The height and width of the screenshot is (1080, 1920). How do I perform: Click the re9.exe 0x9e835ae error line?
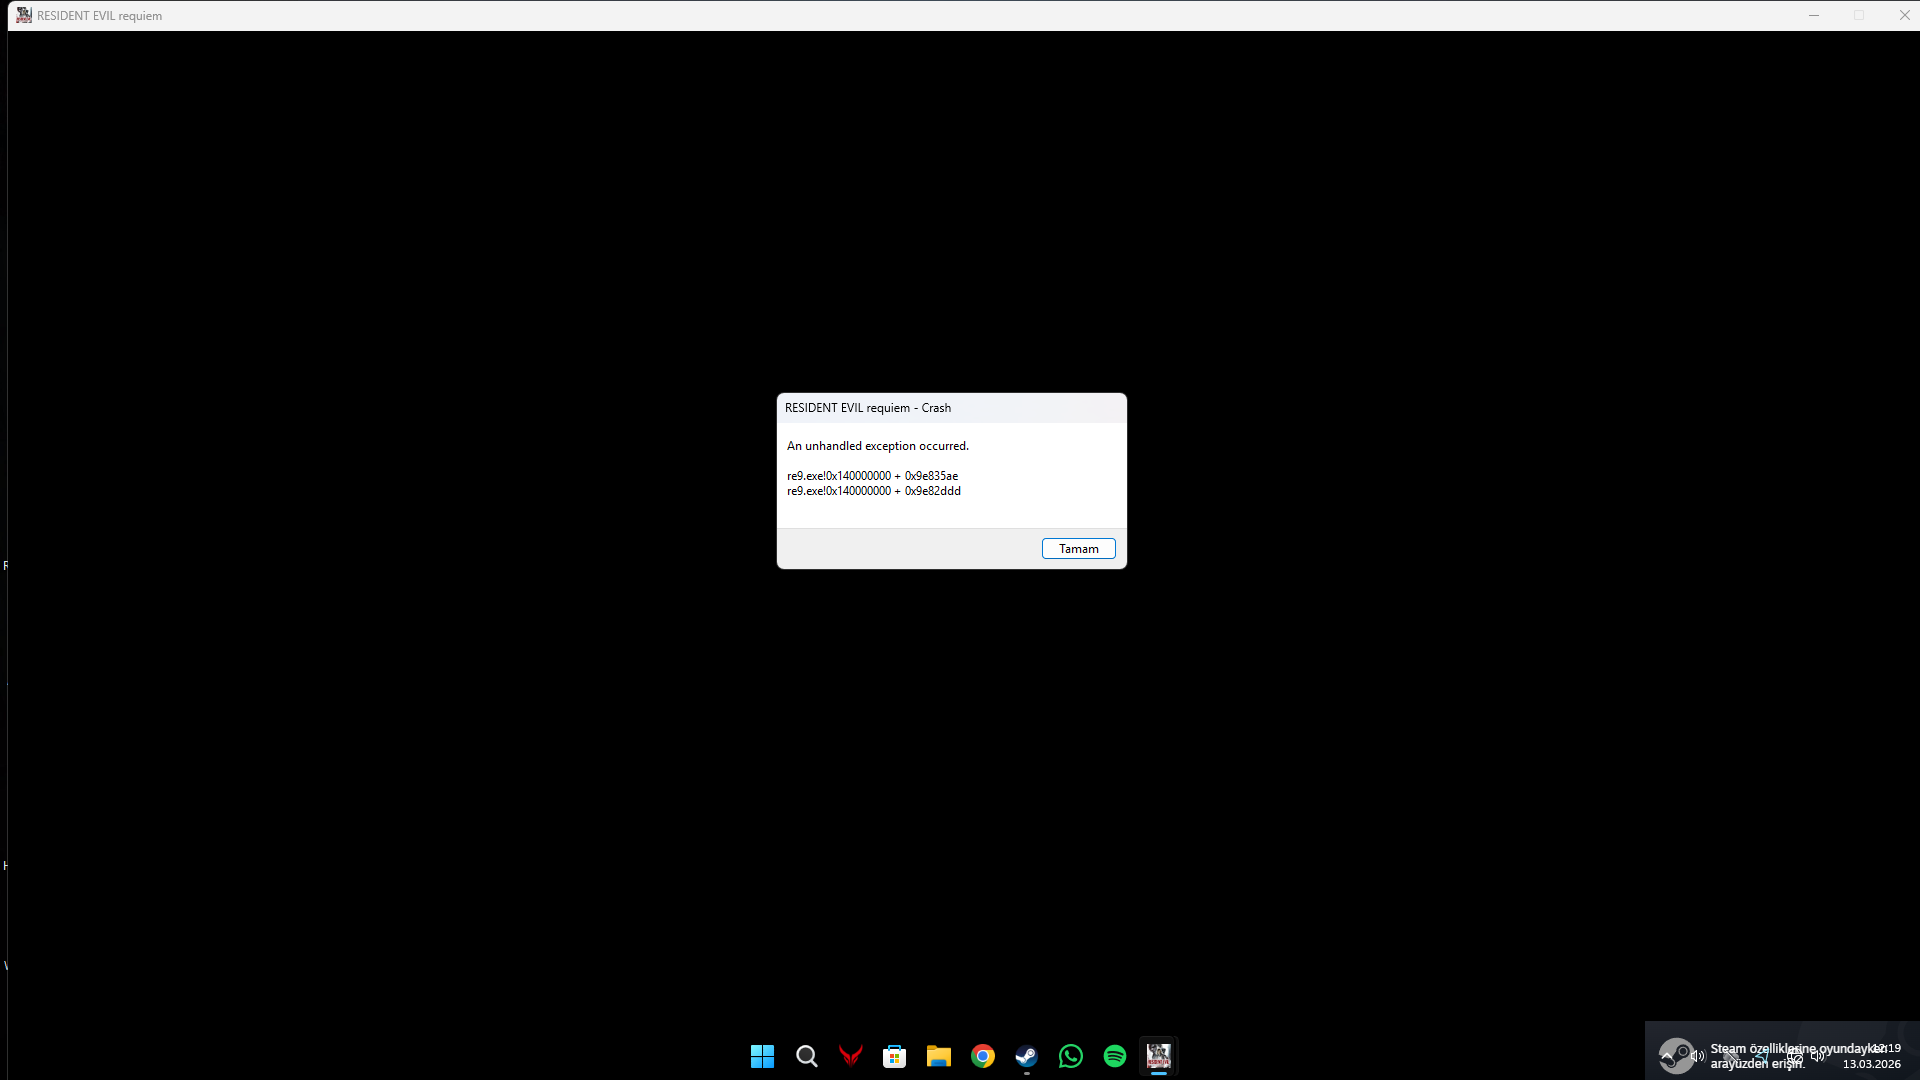pyautogui.click(x=872, y=476)
